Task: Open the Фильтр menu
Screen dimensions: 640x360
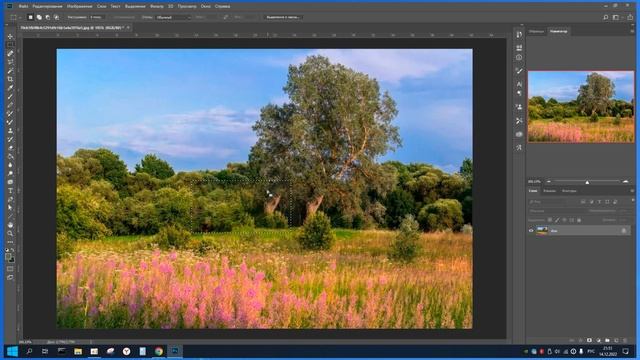Action: tap(157, 7)
